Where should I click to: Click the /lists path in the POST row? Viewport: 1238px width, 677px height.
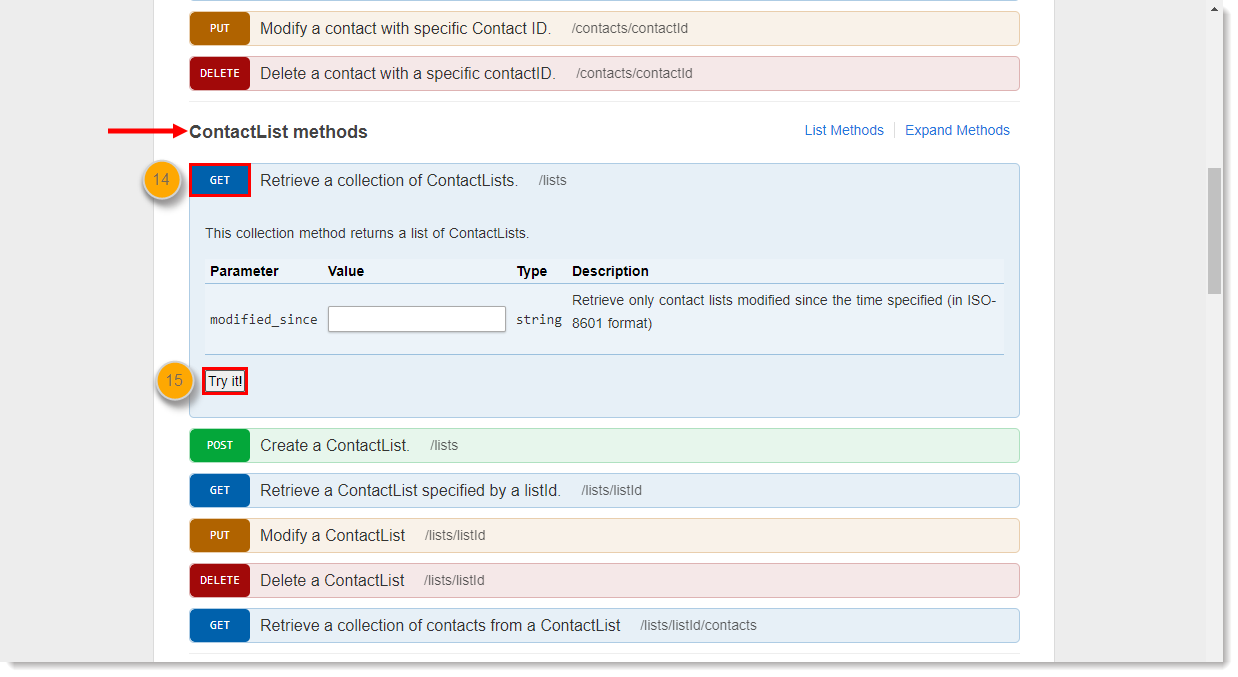point(444,446)
